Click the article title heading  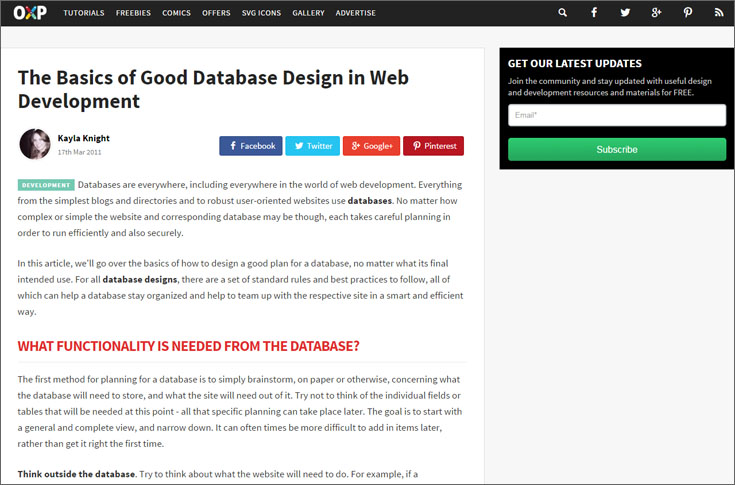pyautogui.click(x=213, y=89)
